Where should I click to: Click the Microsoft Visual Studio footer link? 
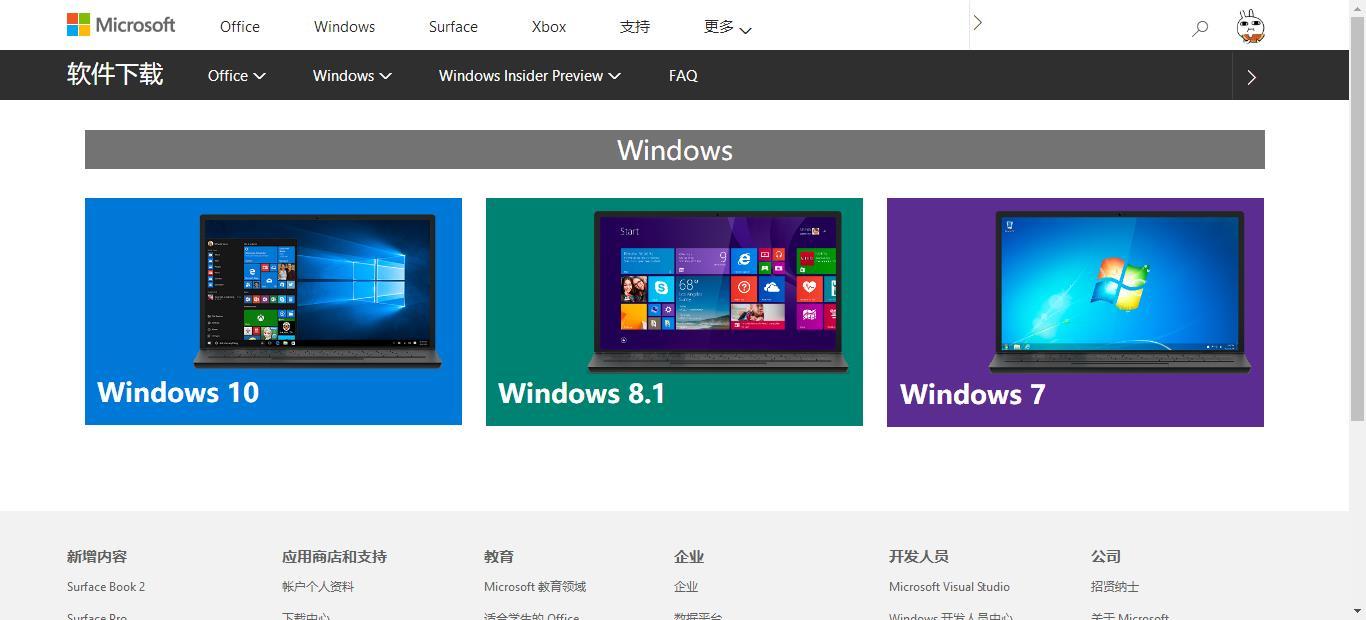948,587
